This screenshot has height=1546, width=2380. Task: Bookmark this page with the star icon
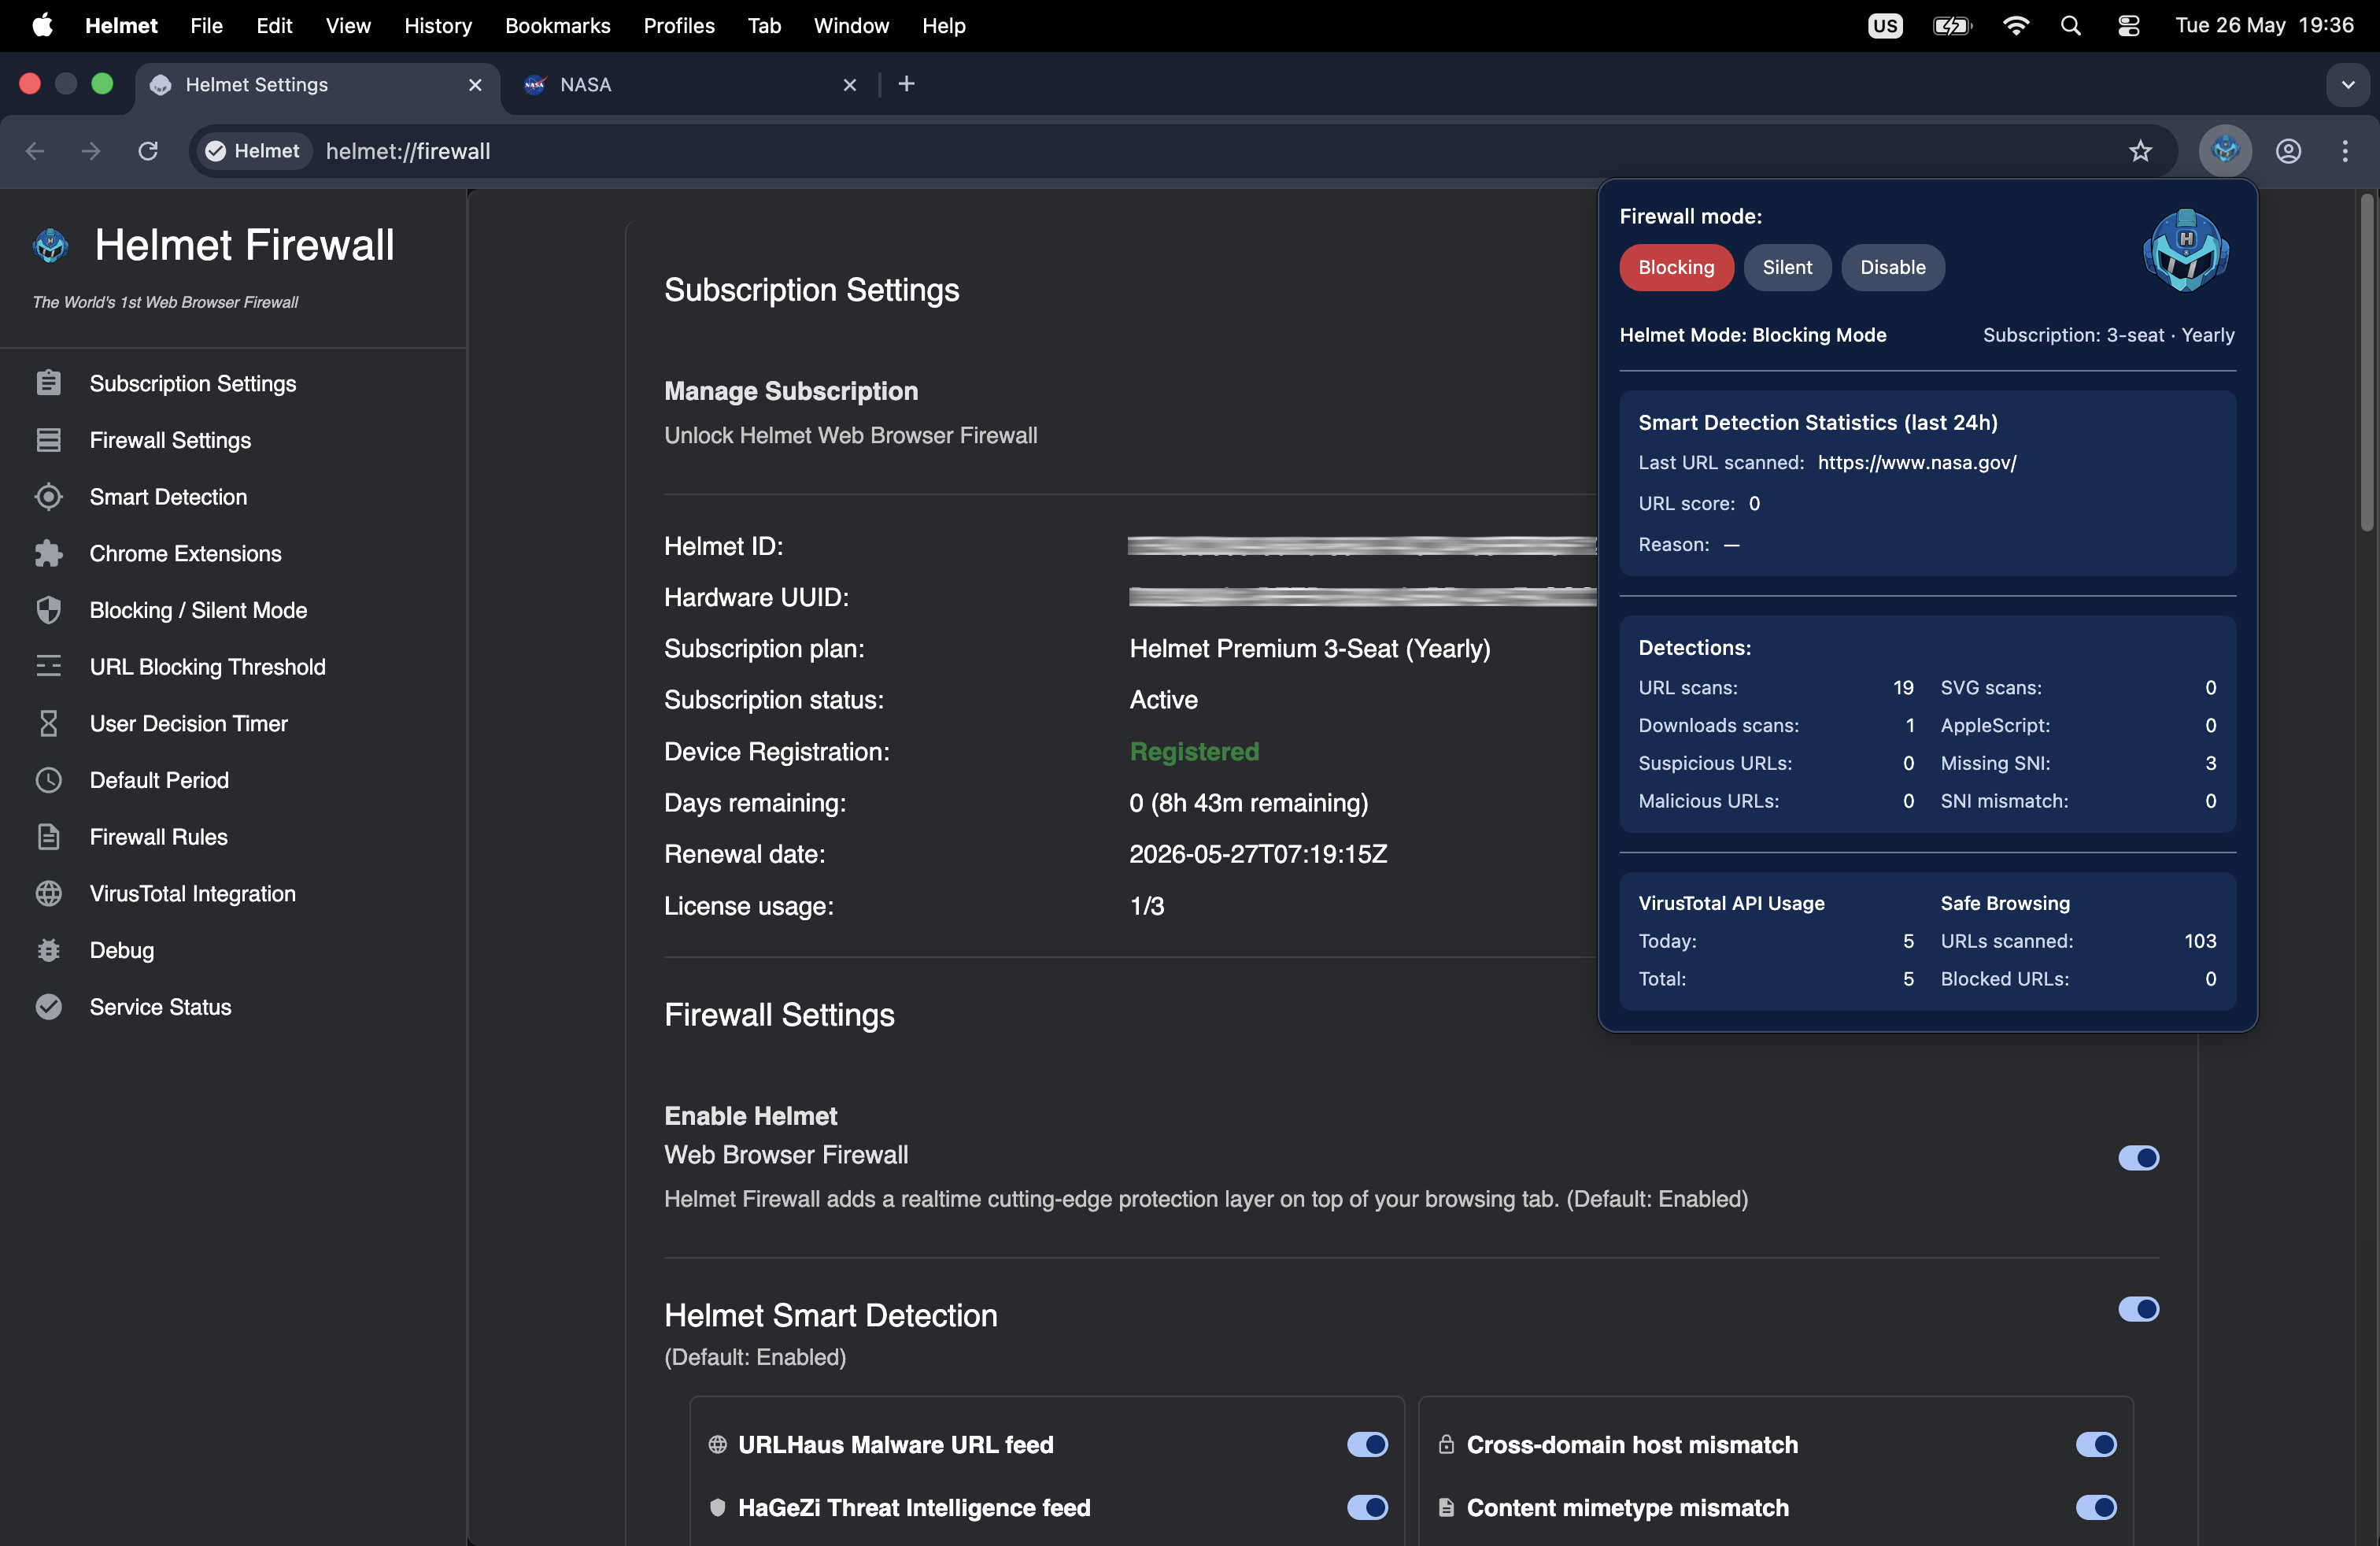click(x=2140, y=151)
